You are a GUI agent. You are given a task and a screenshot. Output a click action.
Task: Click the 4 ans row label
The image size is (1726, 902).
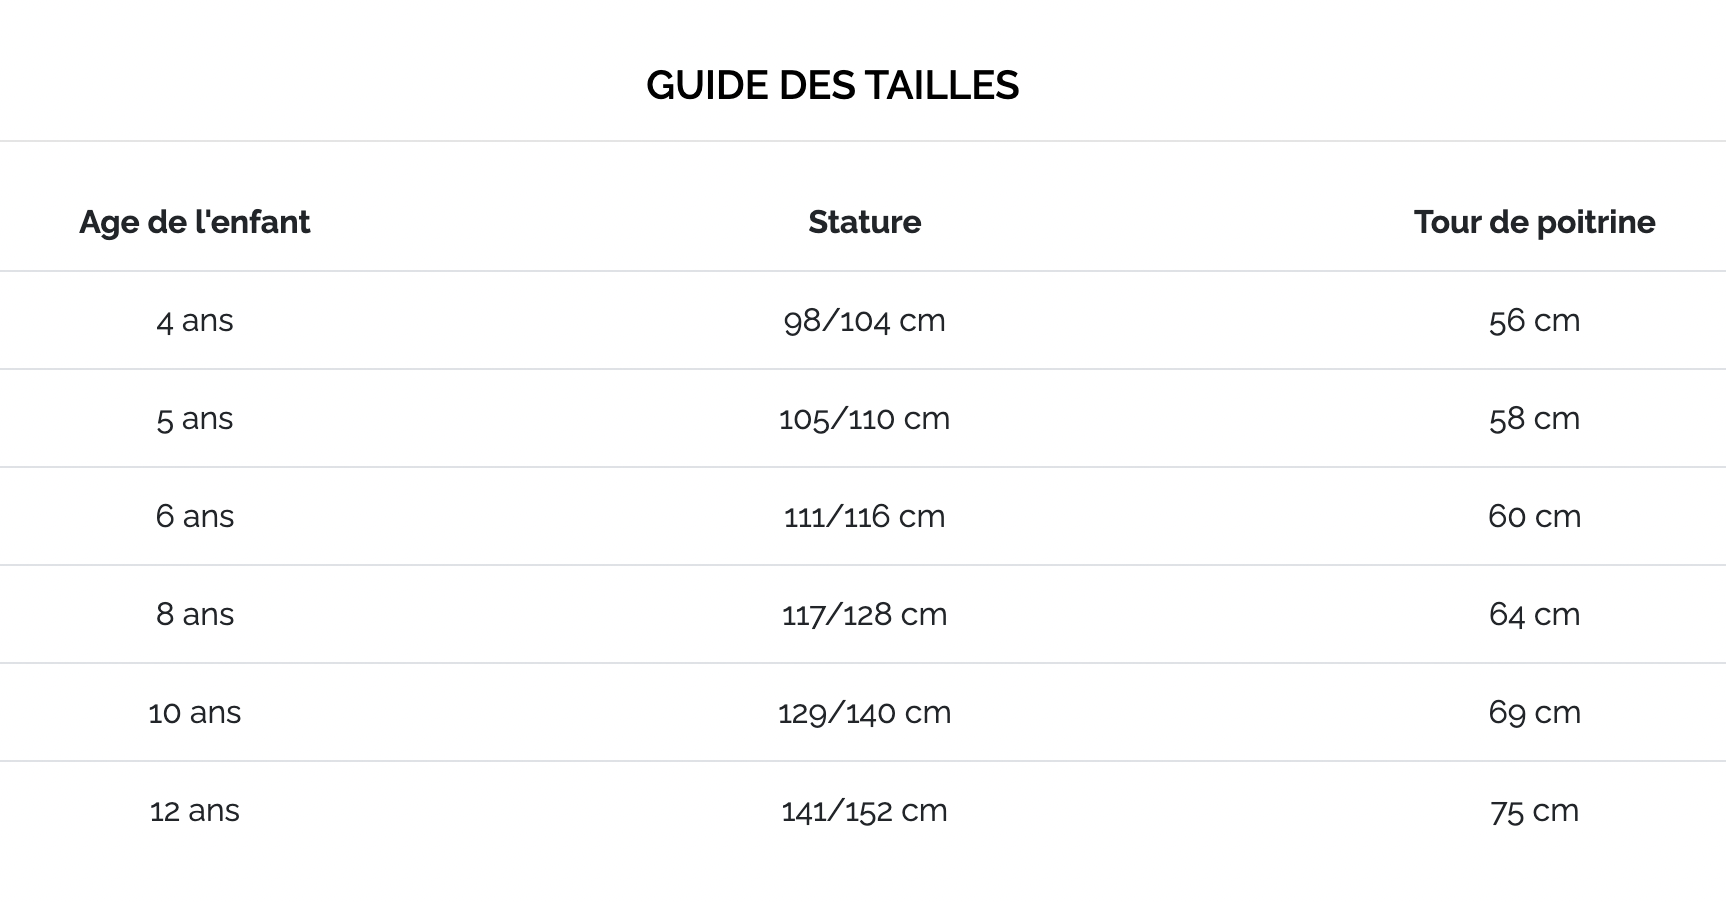click(x=194, y=321)
